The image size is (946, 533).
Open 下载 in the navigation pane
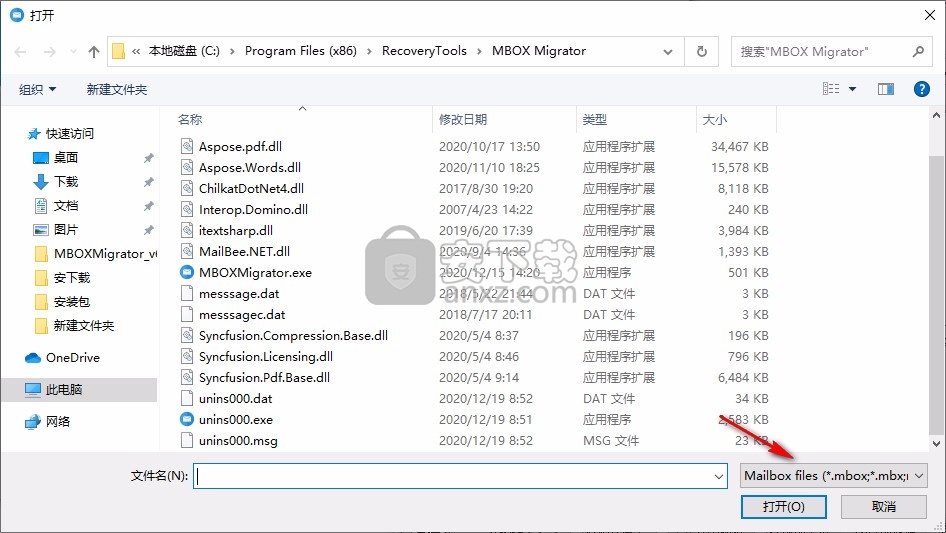tap(66, 182)
